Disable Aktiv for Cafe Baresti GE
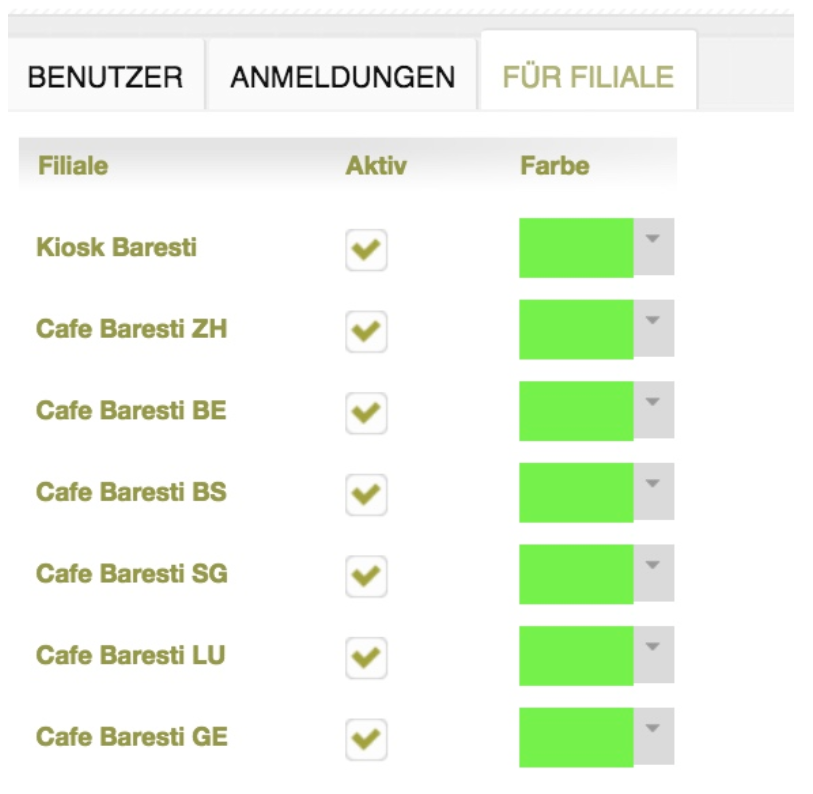 tap(366, 739)
